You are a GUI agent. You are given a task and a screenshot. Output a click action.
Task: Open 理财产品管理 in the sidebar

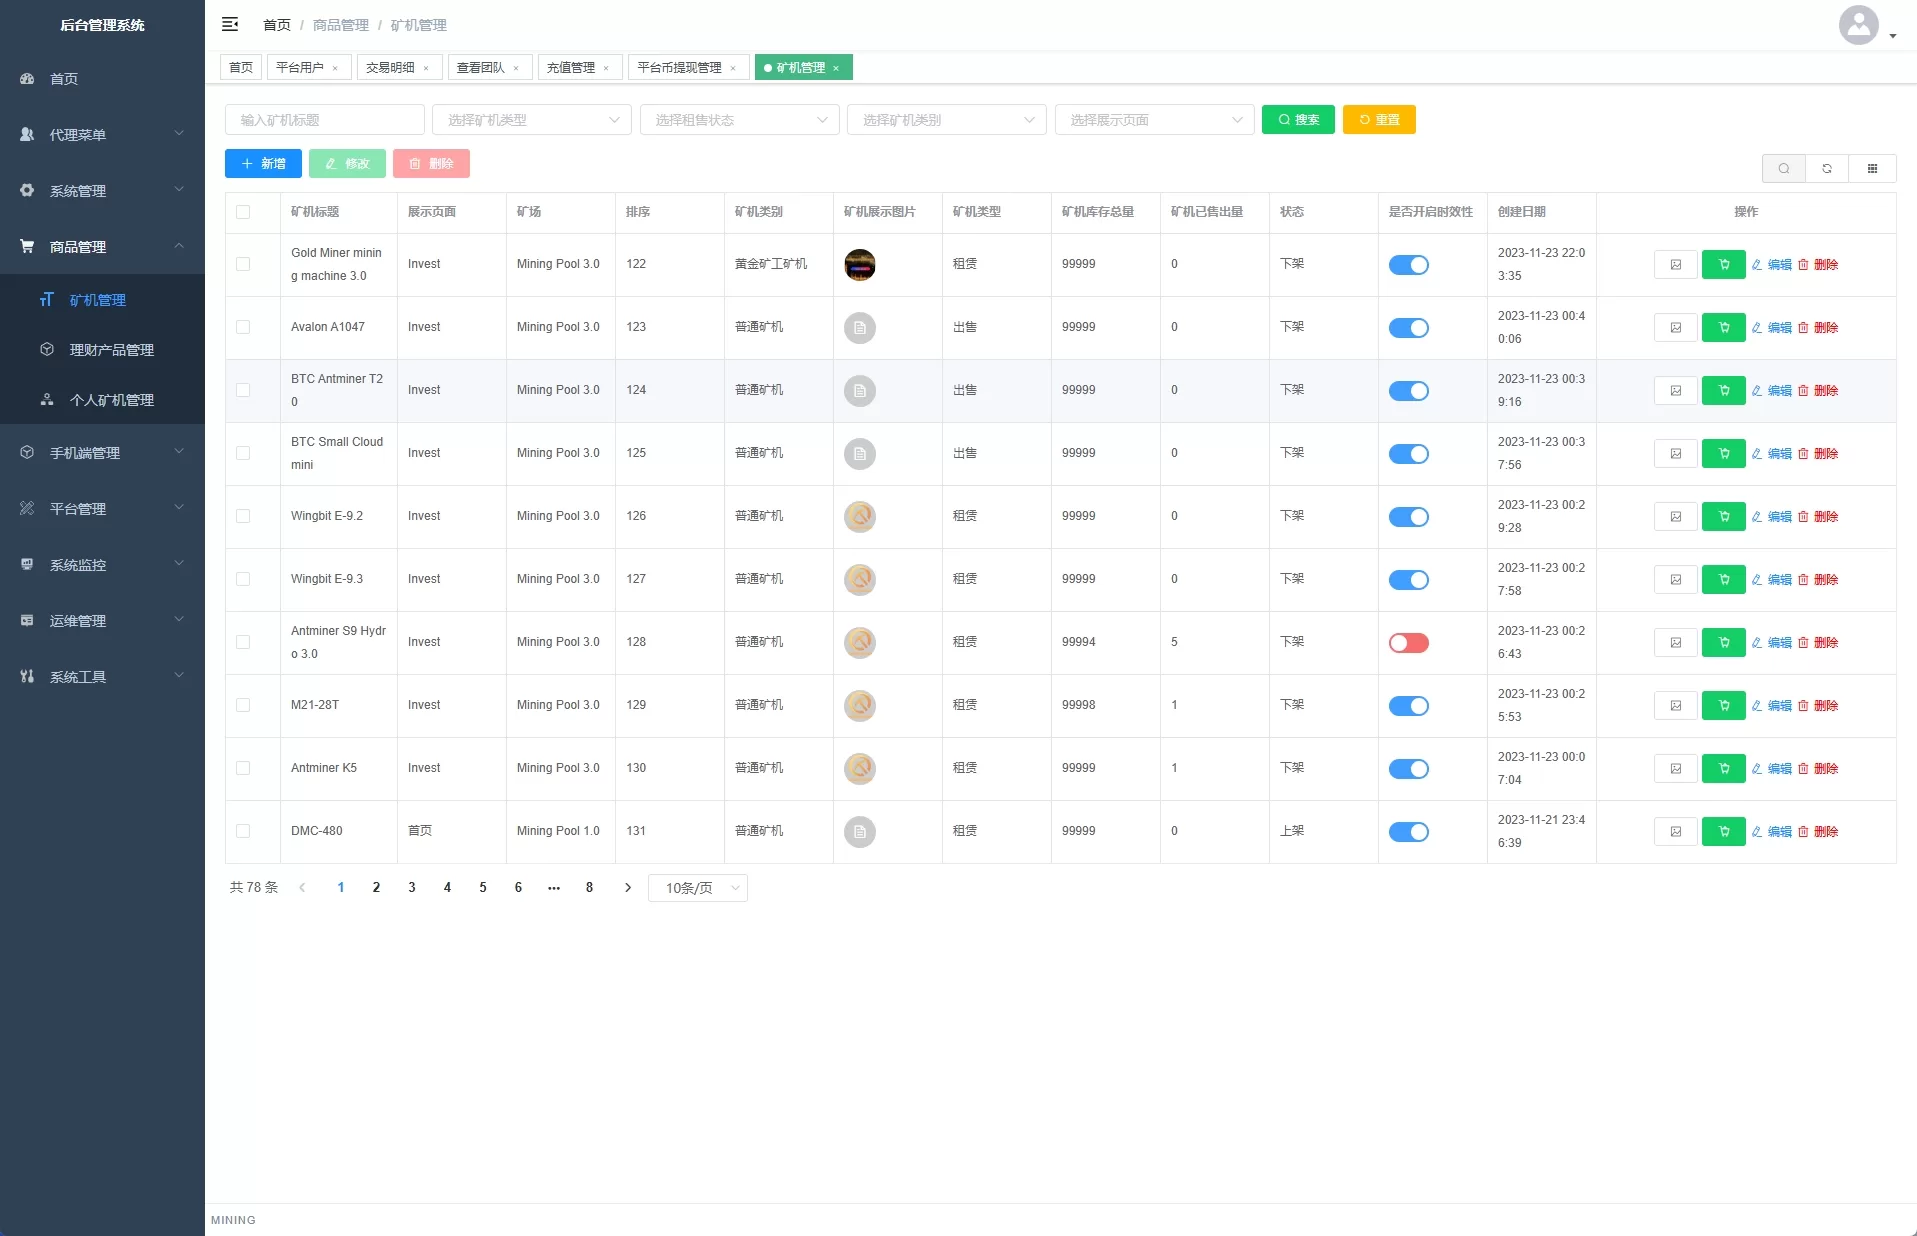[x=111, y=350]
